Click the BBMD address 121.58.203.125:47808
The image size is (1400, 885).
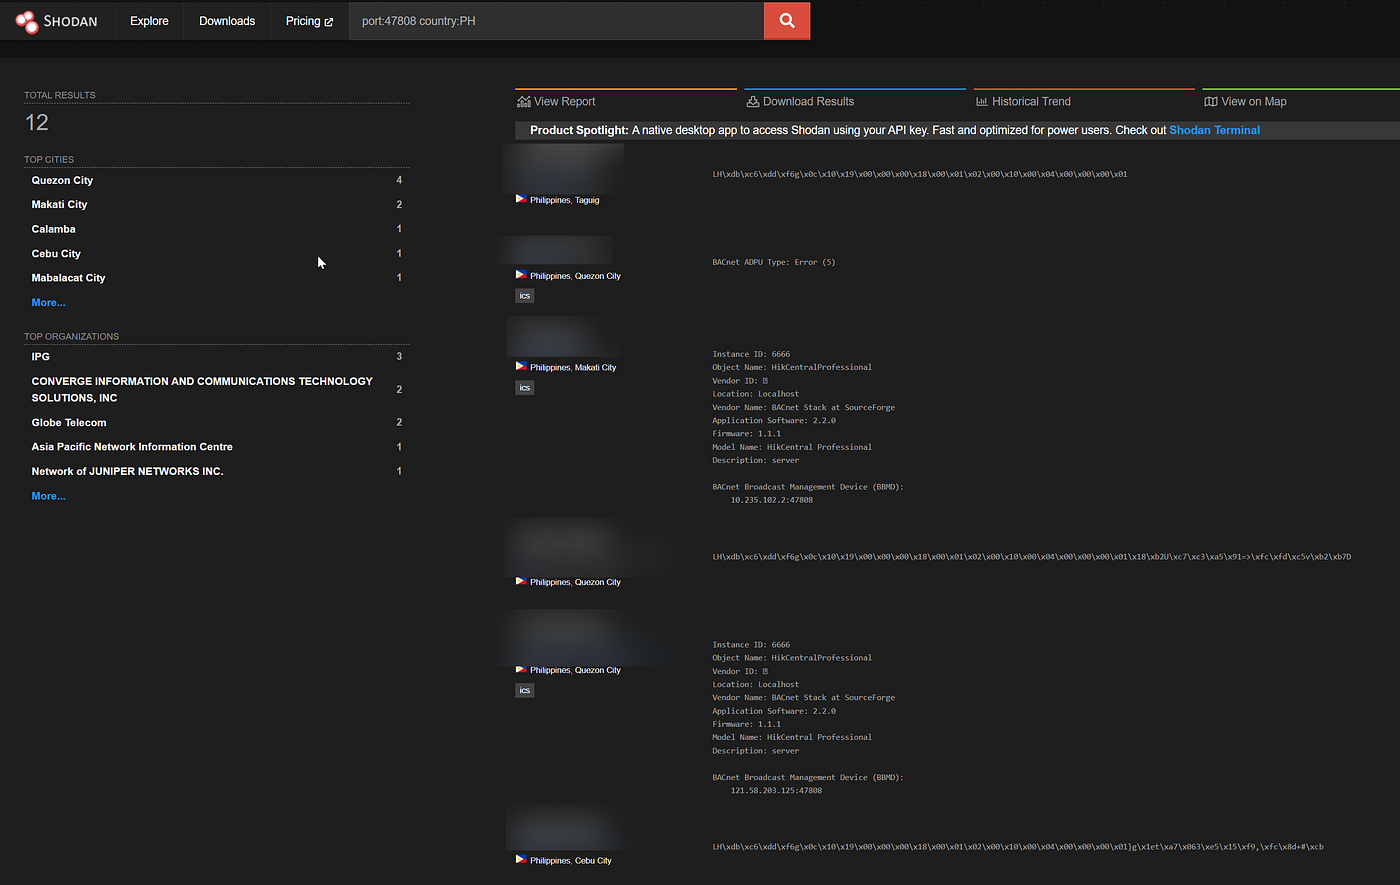(x=776, y=790)
